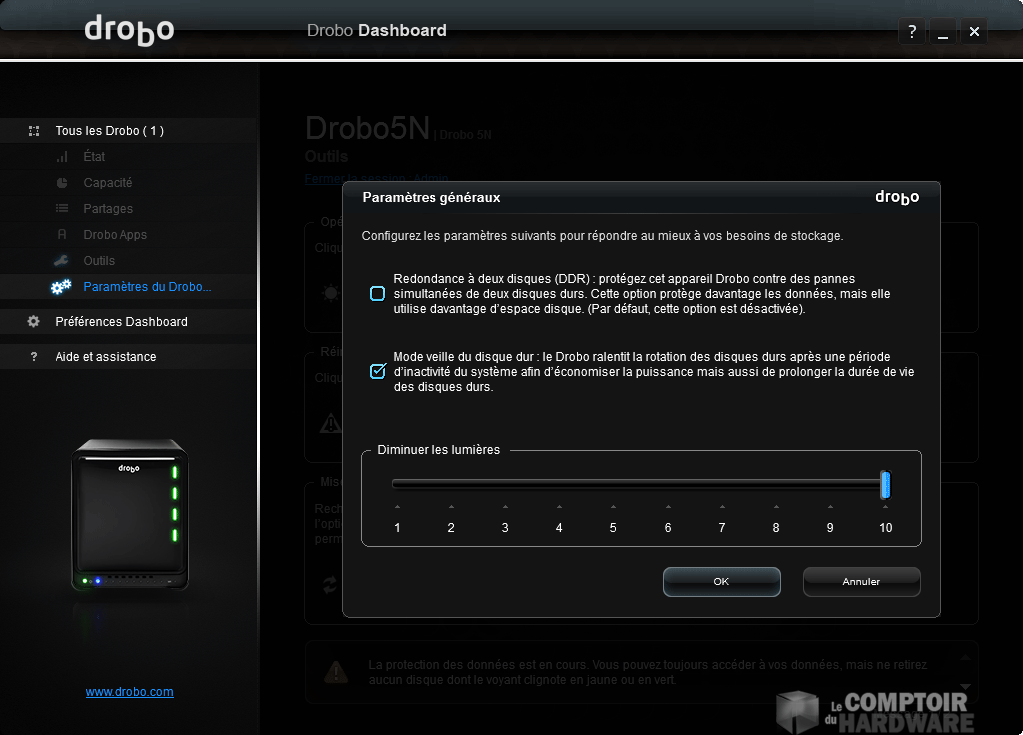Click the help question mark button in title bar
The width and height of the screenshot is (1023, 735).
click(911, 32)
